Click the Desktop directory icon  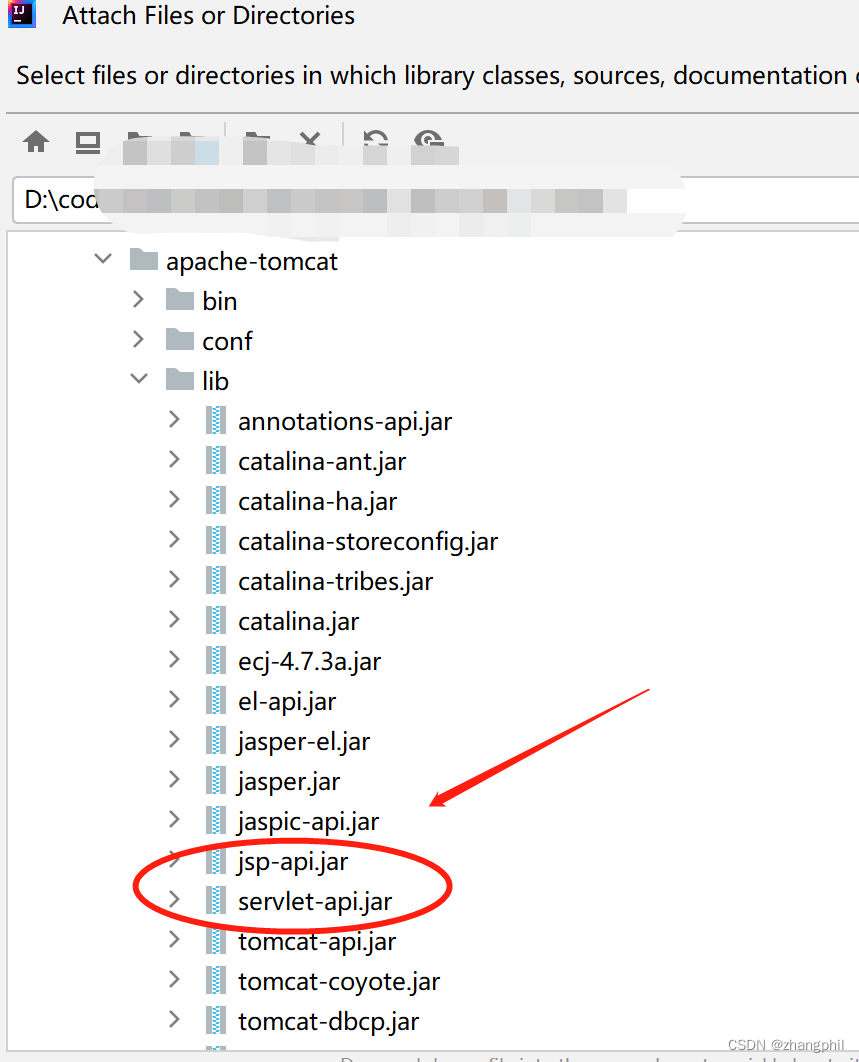87,141
